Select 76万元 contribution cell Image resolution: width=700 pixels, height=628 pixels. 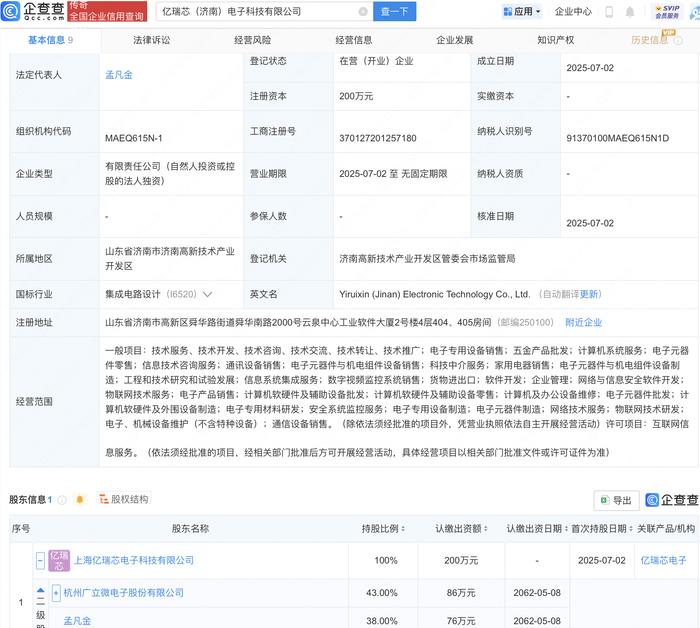pos(461,621)
